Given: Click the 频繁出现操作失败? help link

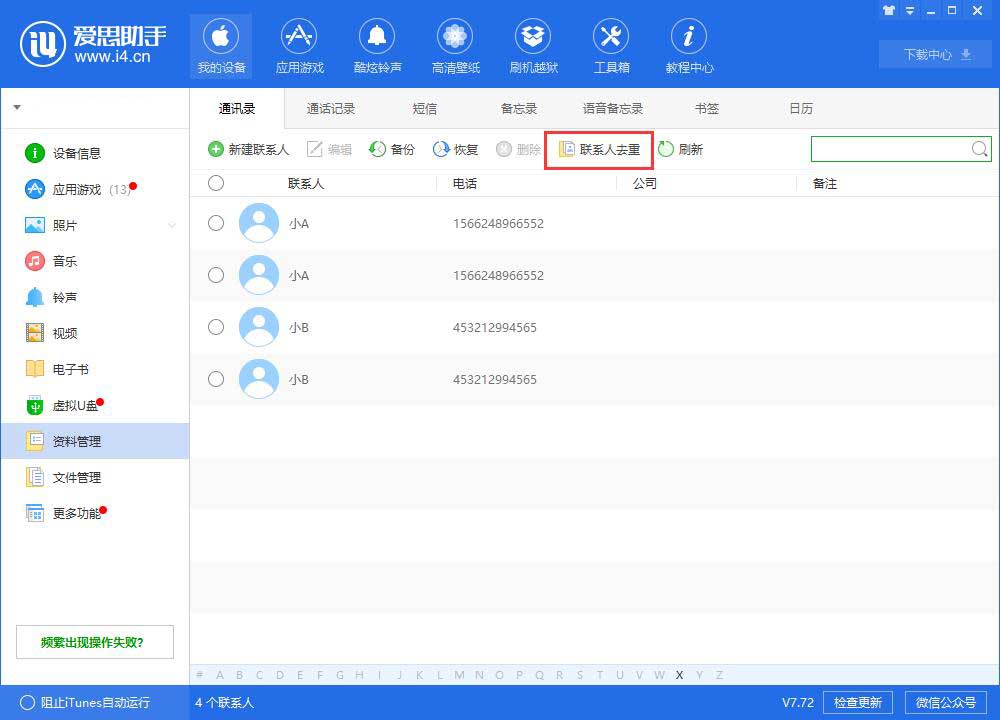Looking at the screenshot, I should pos(95,642).
